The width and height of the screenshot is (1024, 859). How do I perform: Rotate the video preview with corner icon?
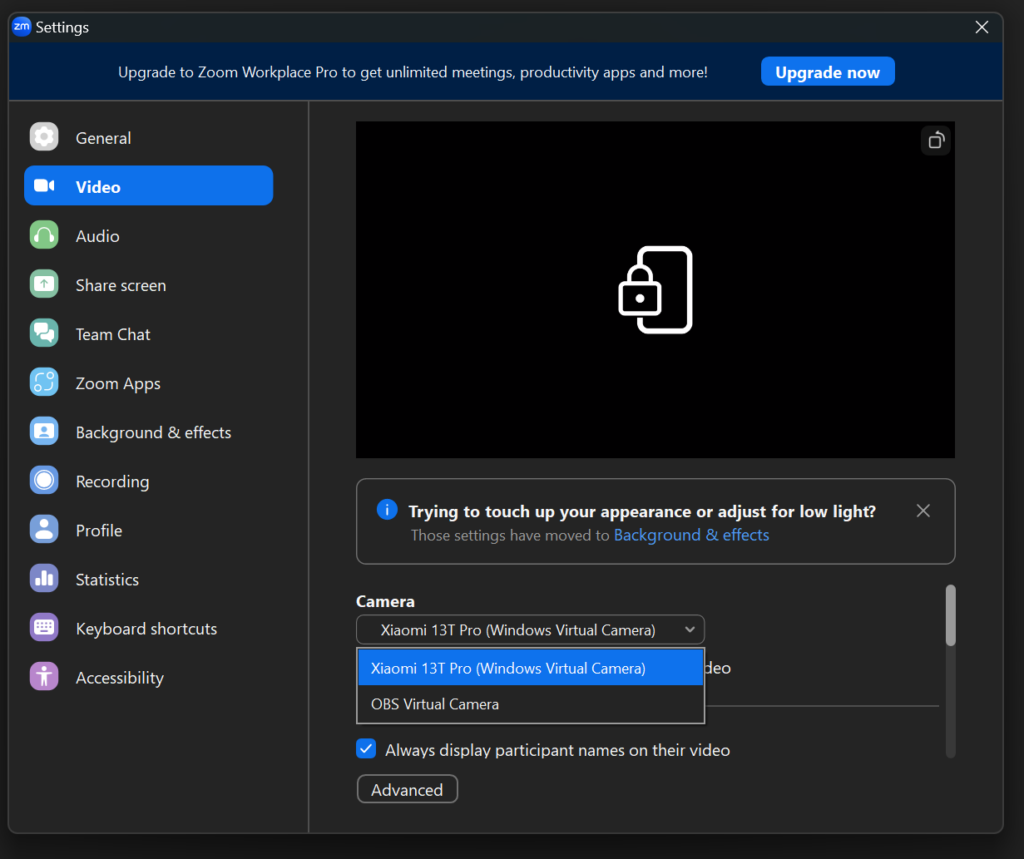click(x=935, y=141)
